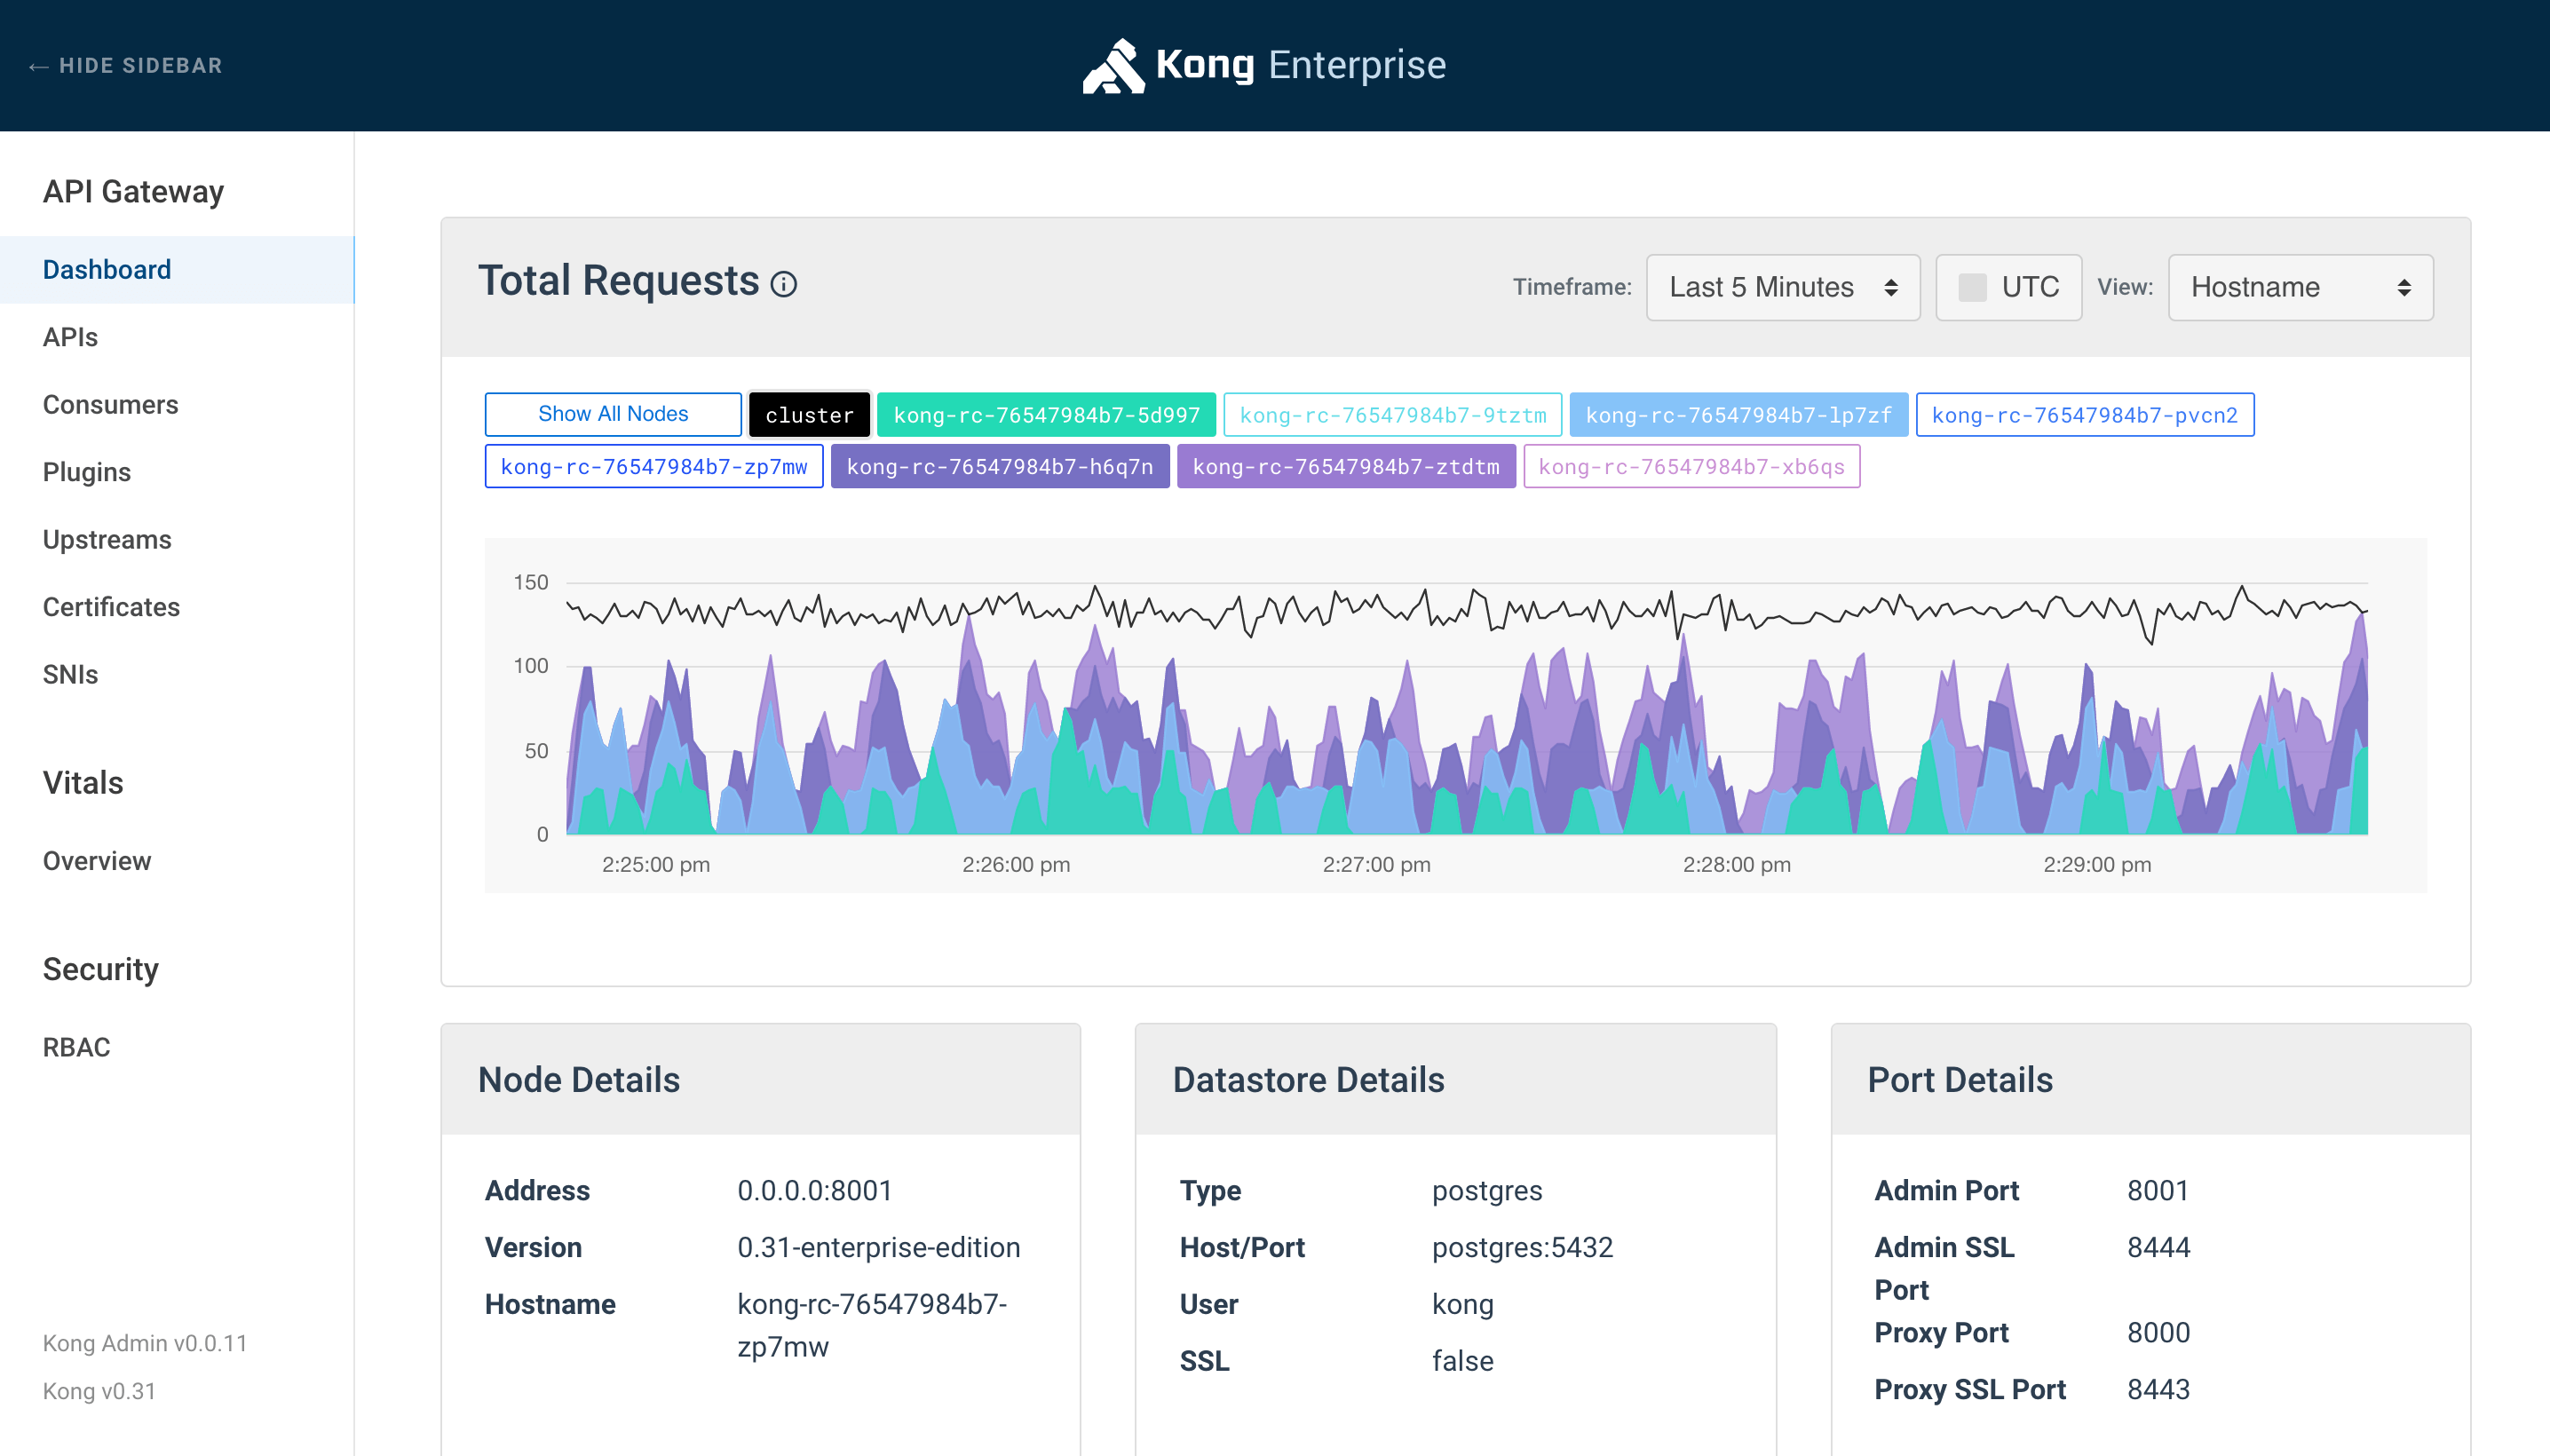Toggle node kong-rc-76547984b7-xb6qs visibility

pyautogui.click(x=1691, y=467)
